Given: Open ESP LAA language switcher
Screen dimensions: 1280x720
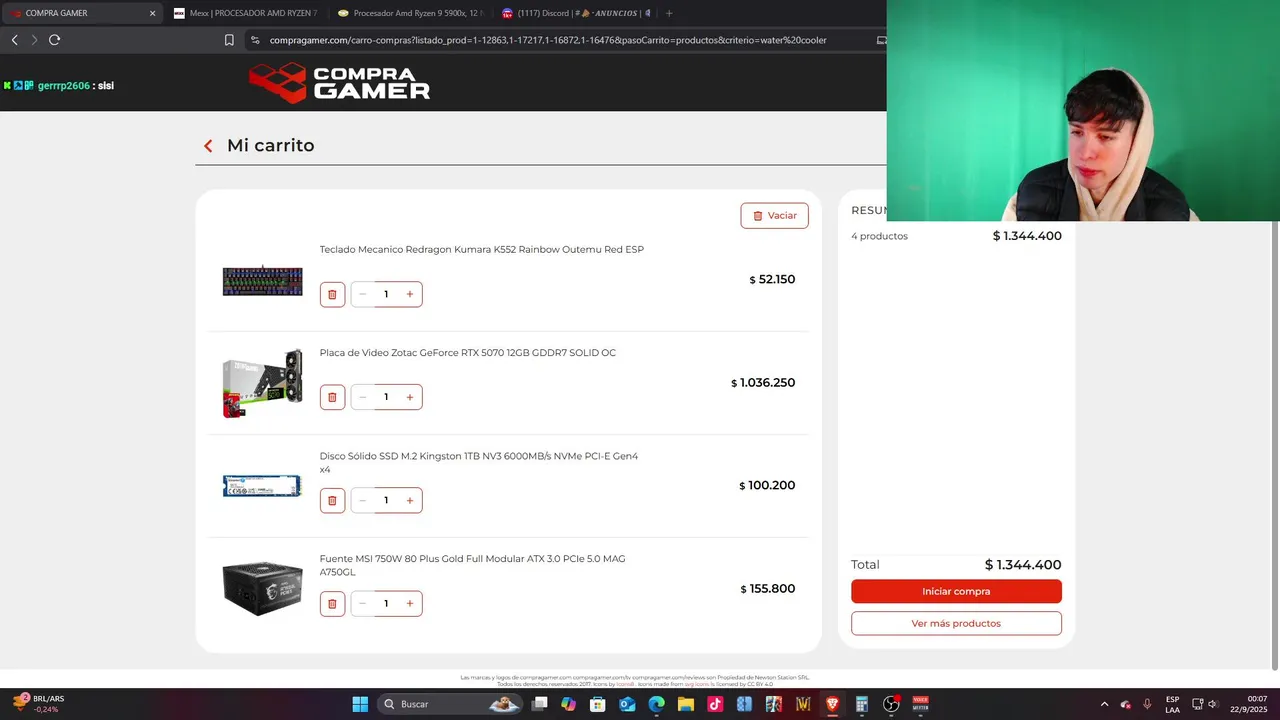Looking at the screenshot, I should (1172, 704).
